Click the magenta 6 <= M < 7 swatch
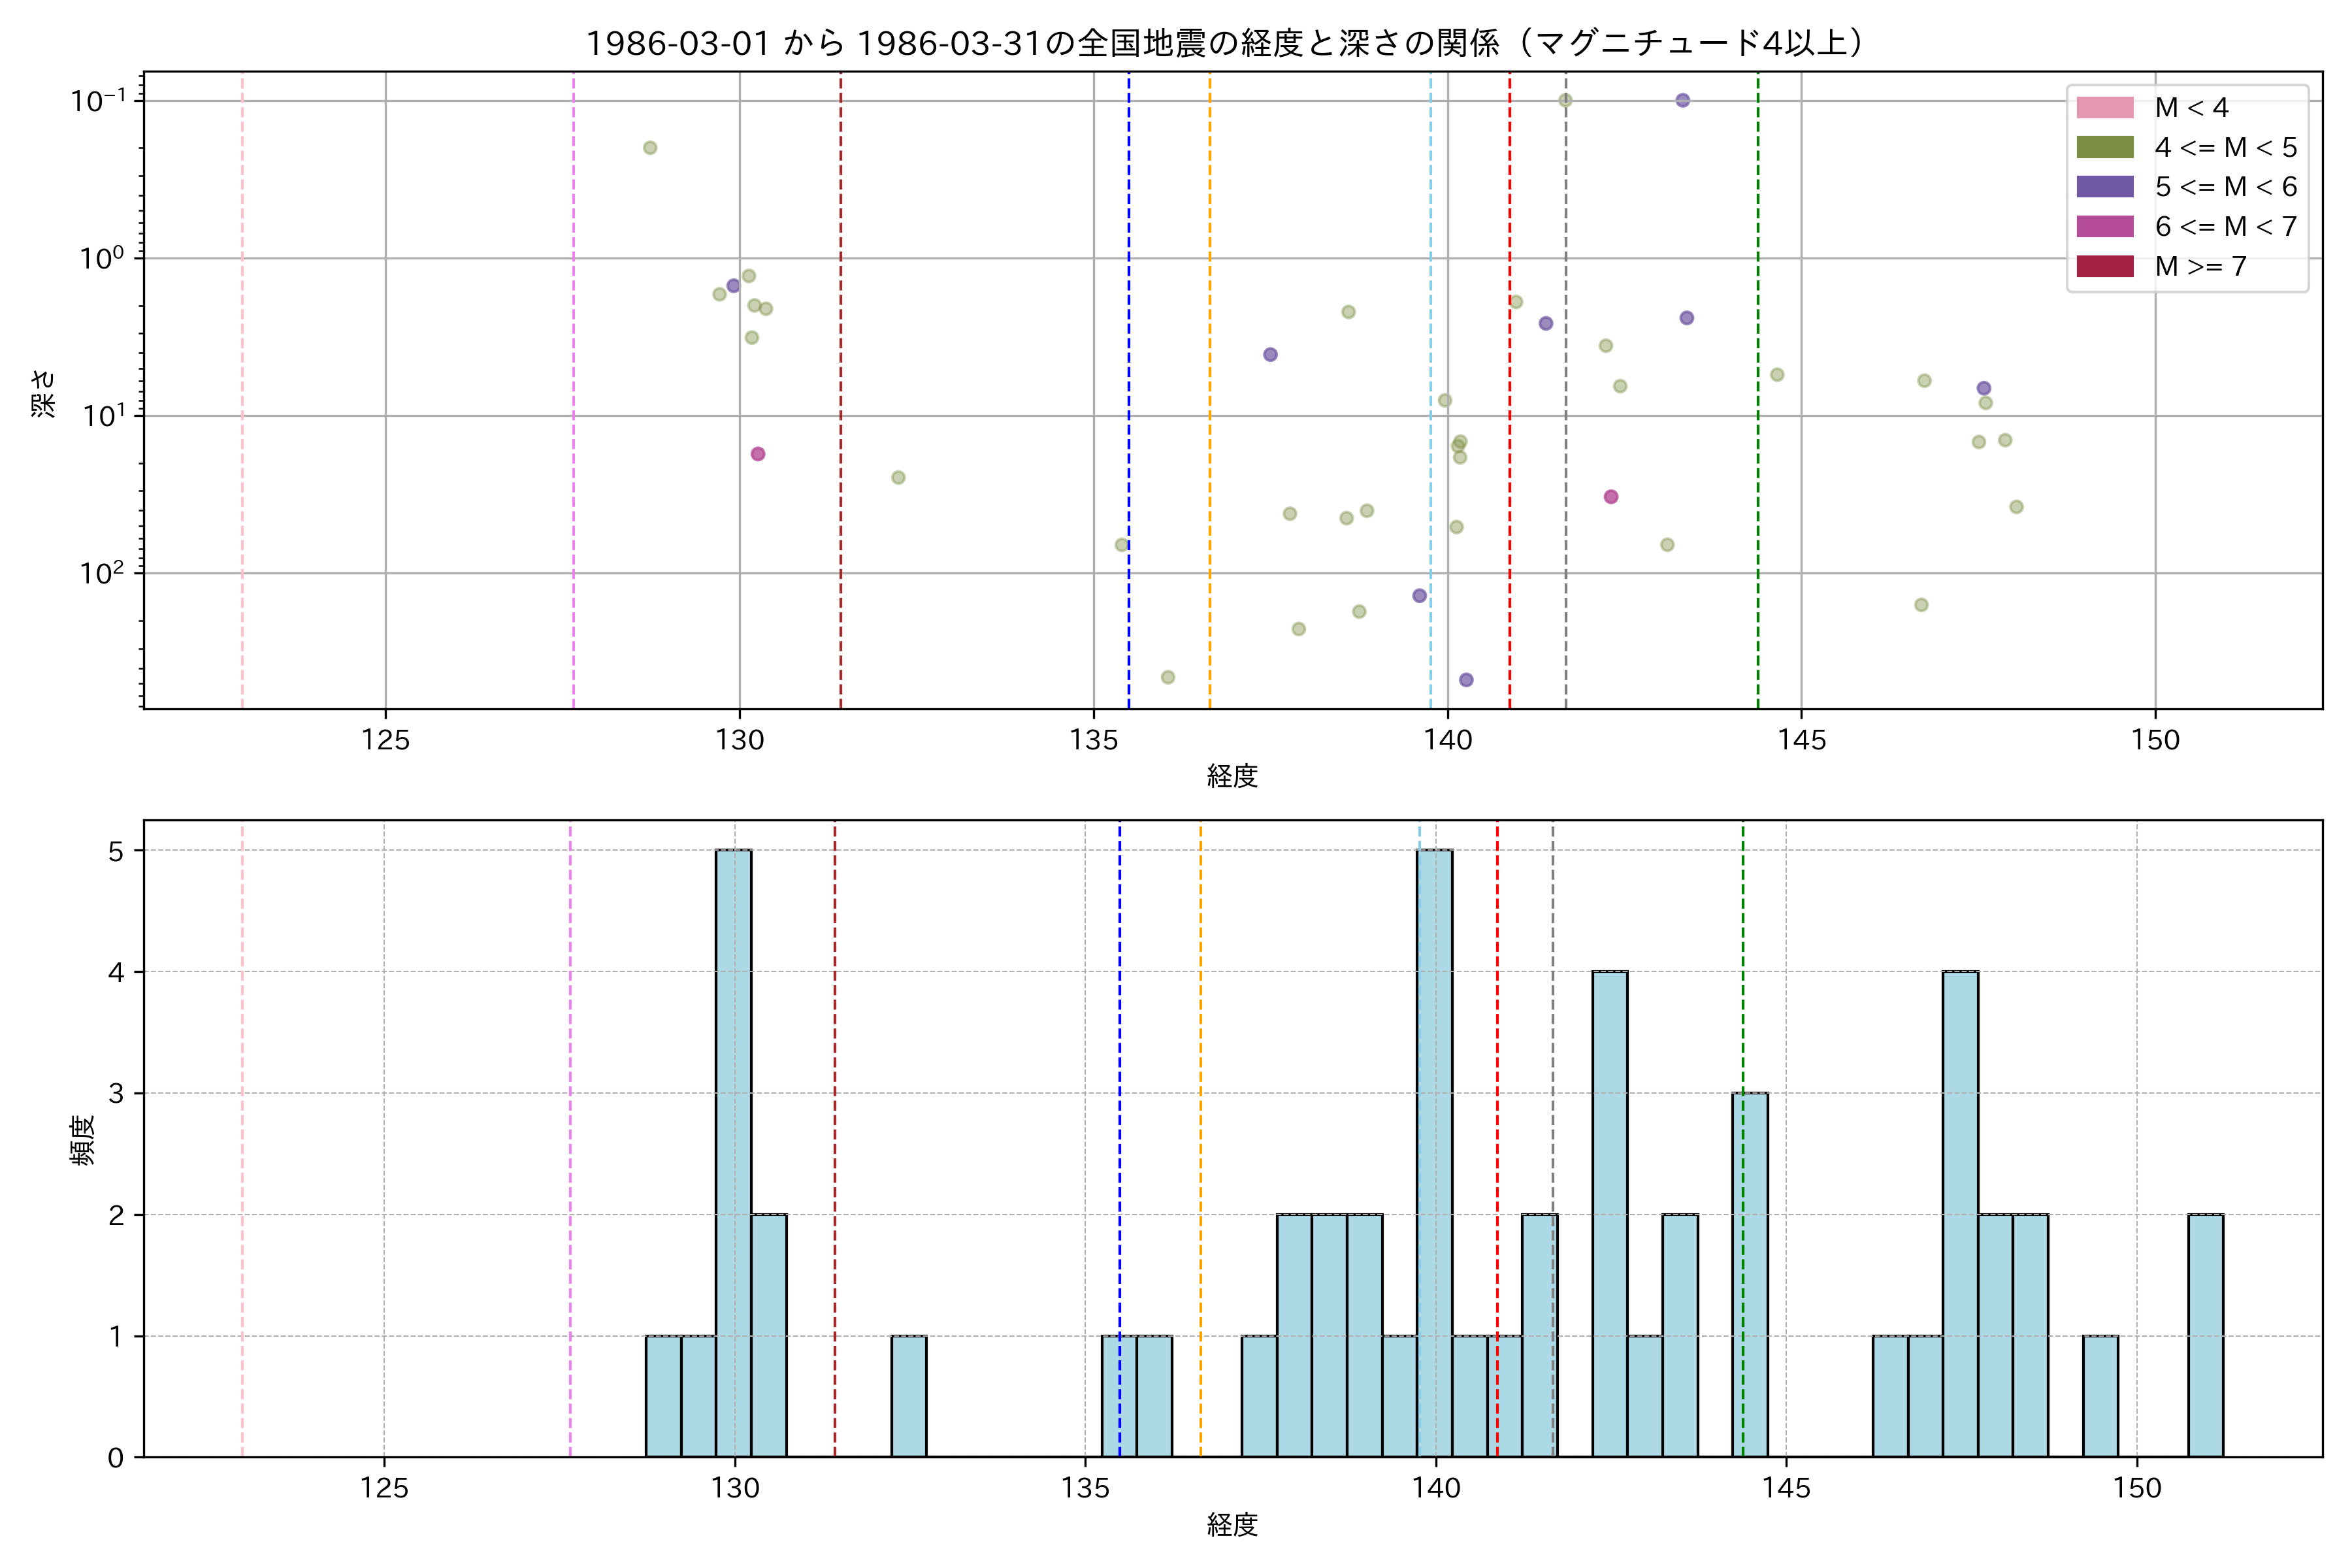The image size is (2352, 1568). [x=2104, y=226]
